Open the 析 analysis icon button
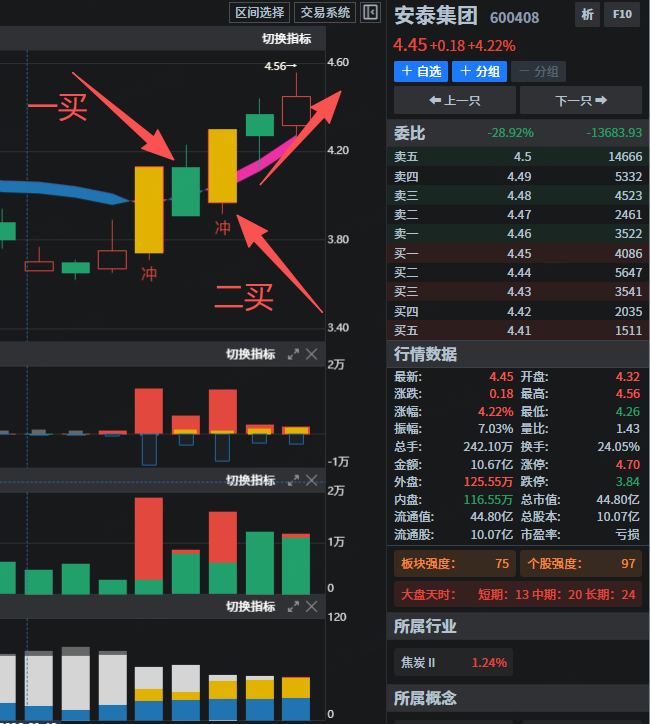Image resolution: width=650 pixels, height=724 pixels. (587, 15)
